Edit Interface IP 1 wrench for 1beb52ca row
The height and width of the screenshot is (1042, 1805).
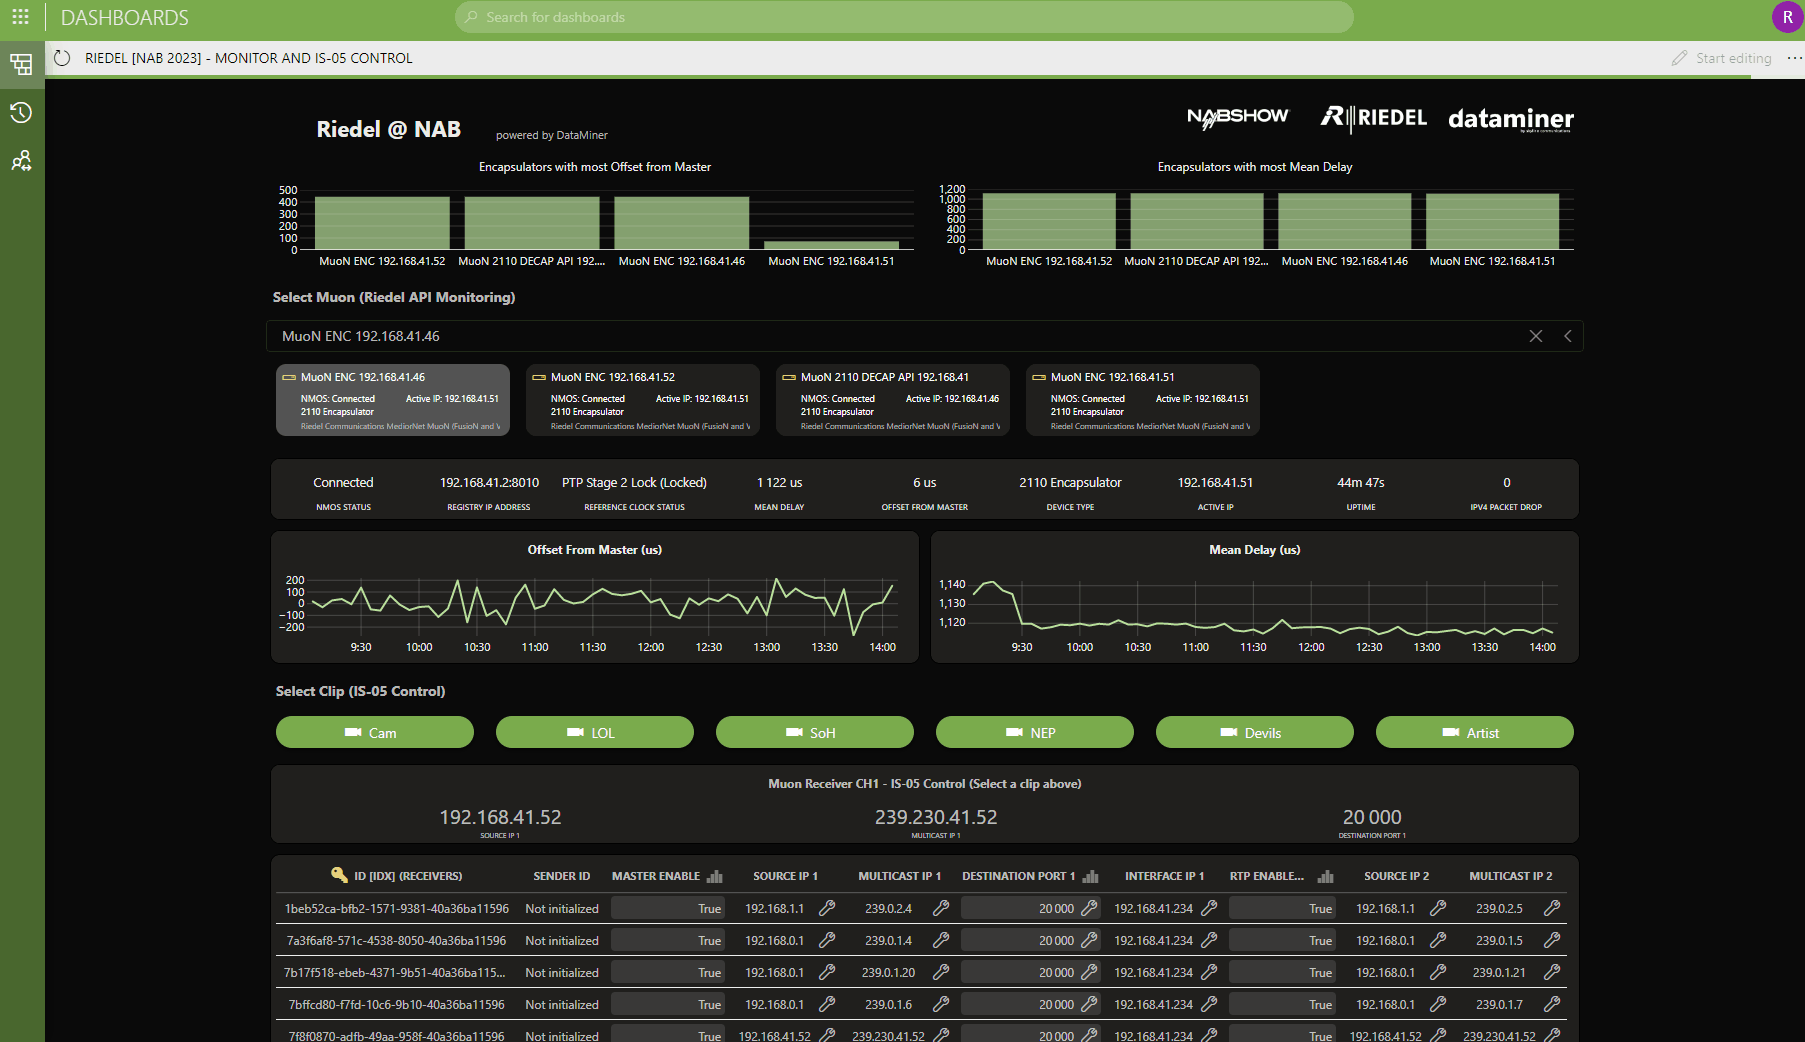(x=1209, y=908)
